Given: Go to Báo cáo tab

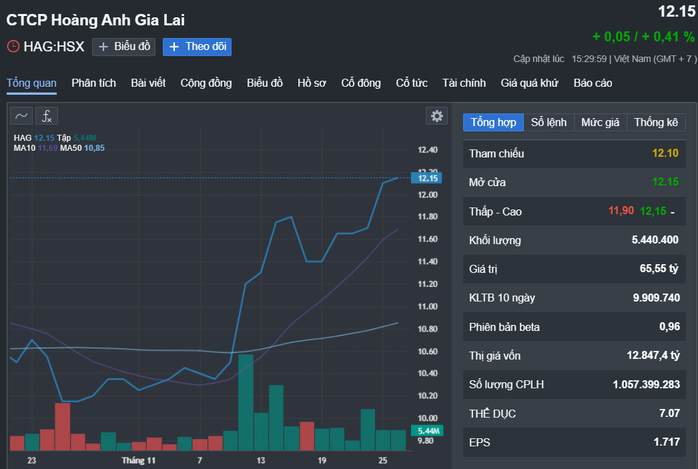Looking at the screenshot, I should (x=592, y=83).
